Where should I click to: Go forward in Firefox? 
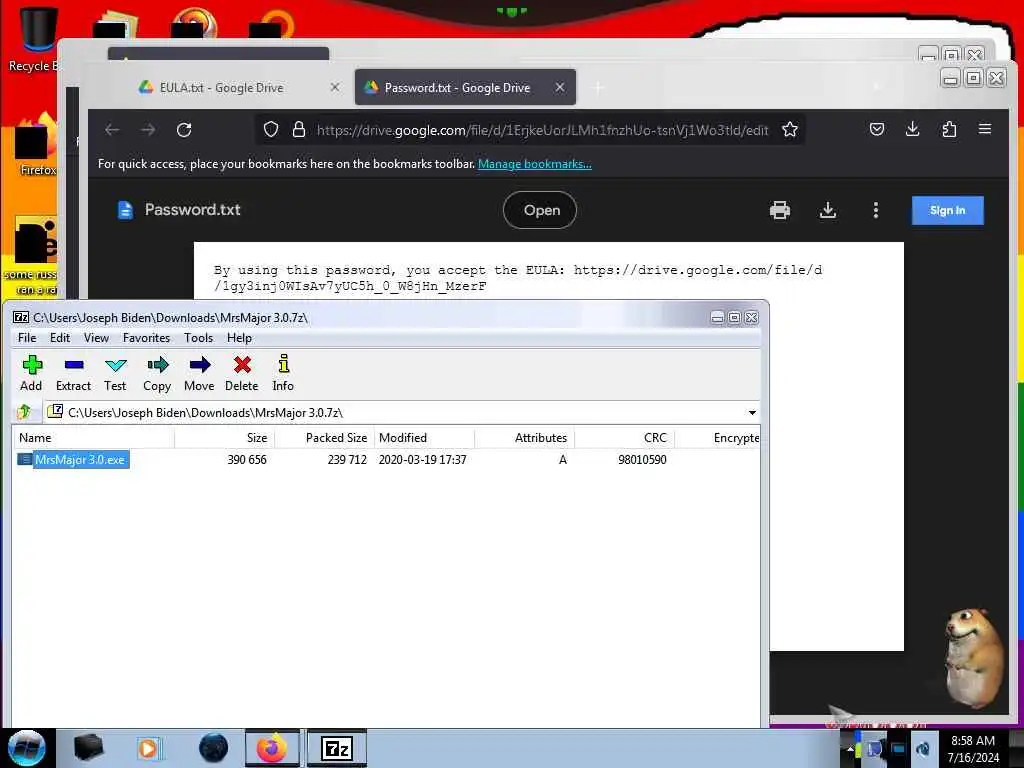click(148, 130)
